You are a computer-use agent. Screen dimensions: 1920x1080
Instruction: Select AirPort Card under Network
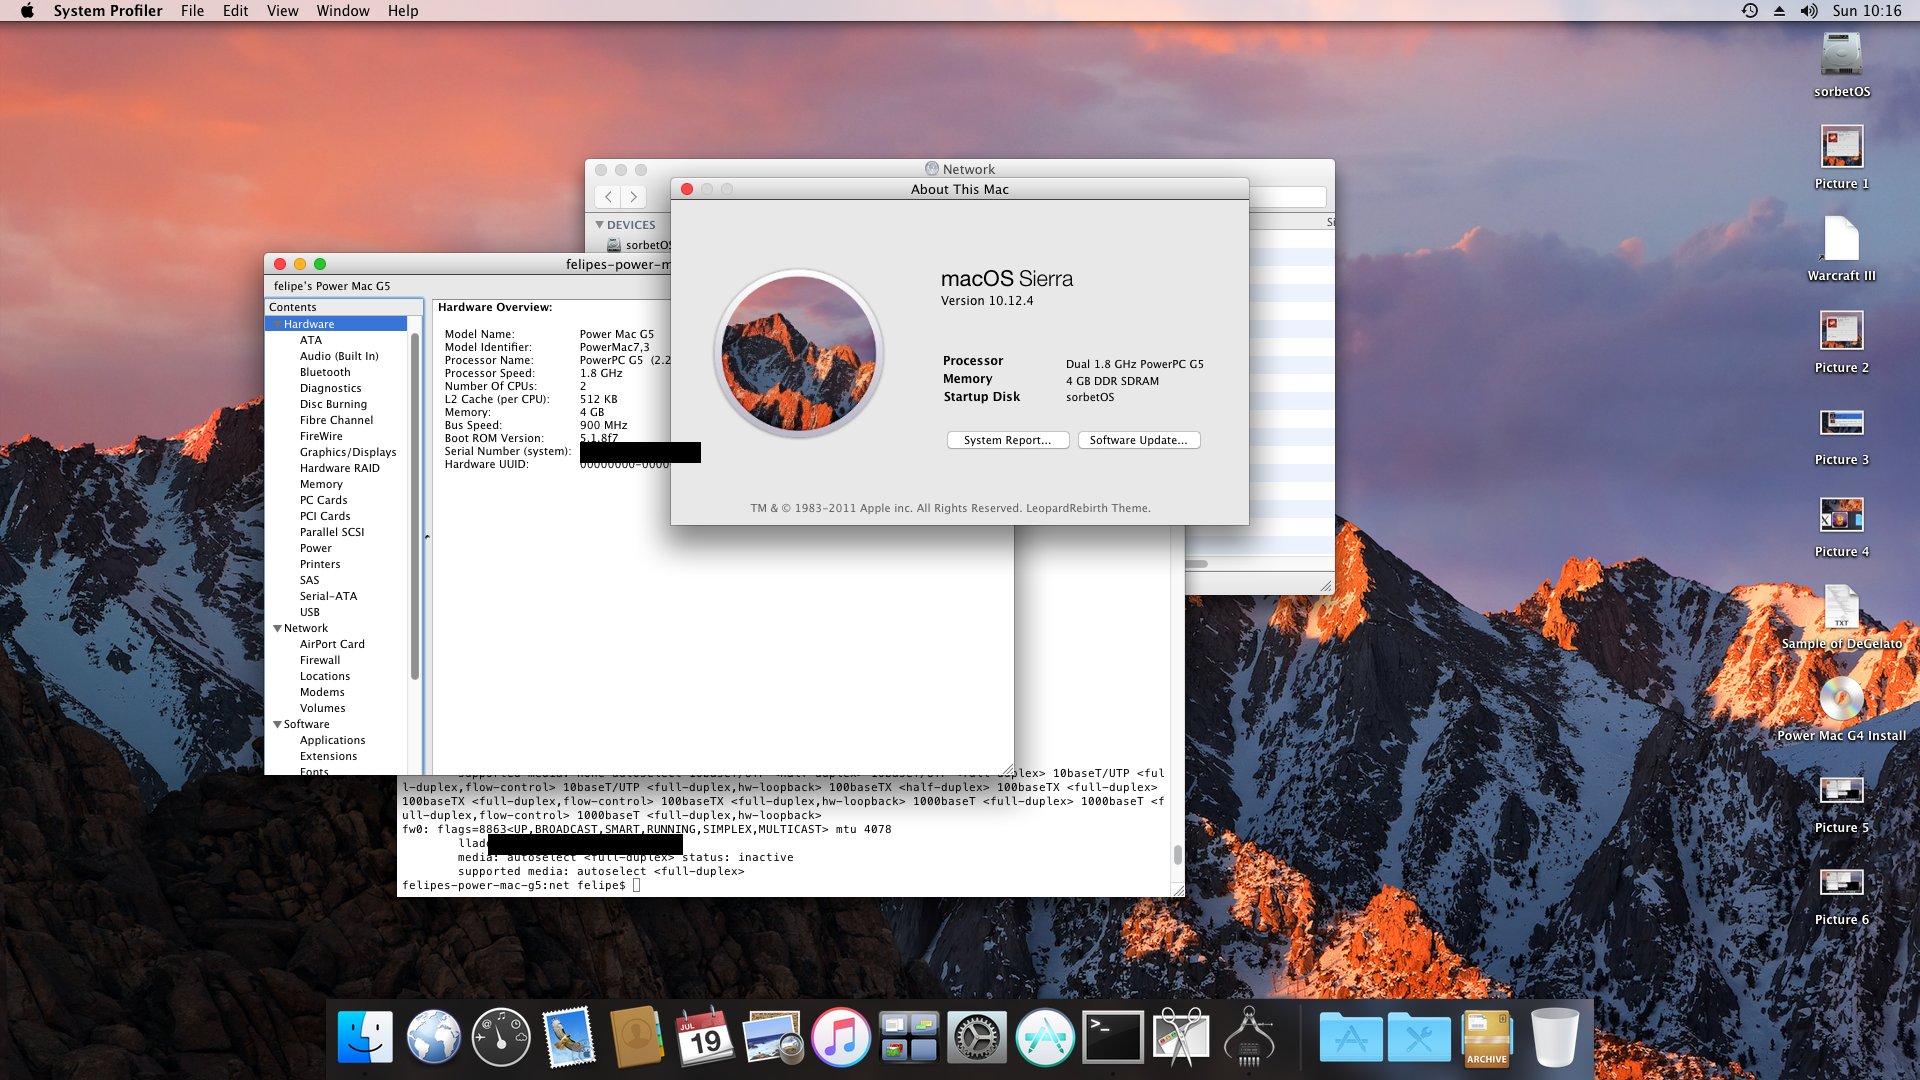(x=332, y=644)
